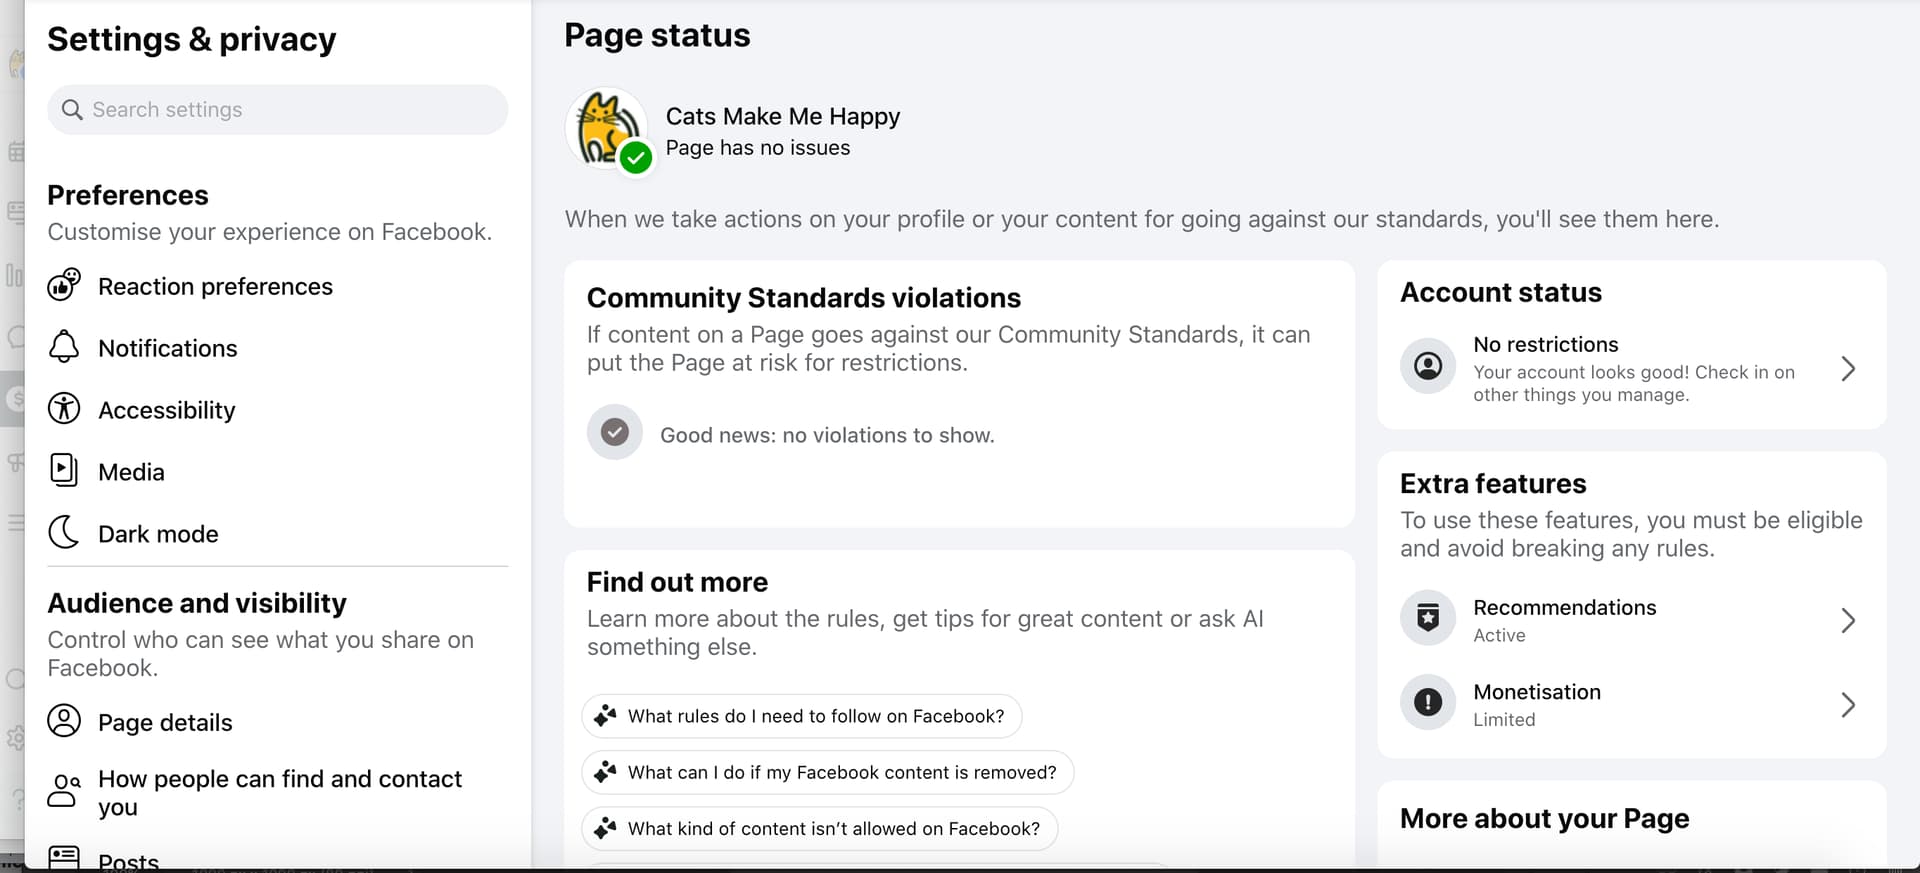Click the Notifications bell icon
The width and height of the screenshot is (1920, 873).
(x=64, y=347)
